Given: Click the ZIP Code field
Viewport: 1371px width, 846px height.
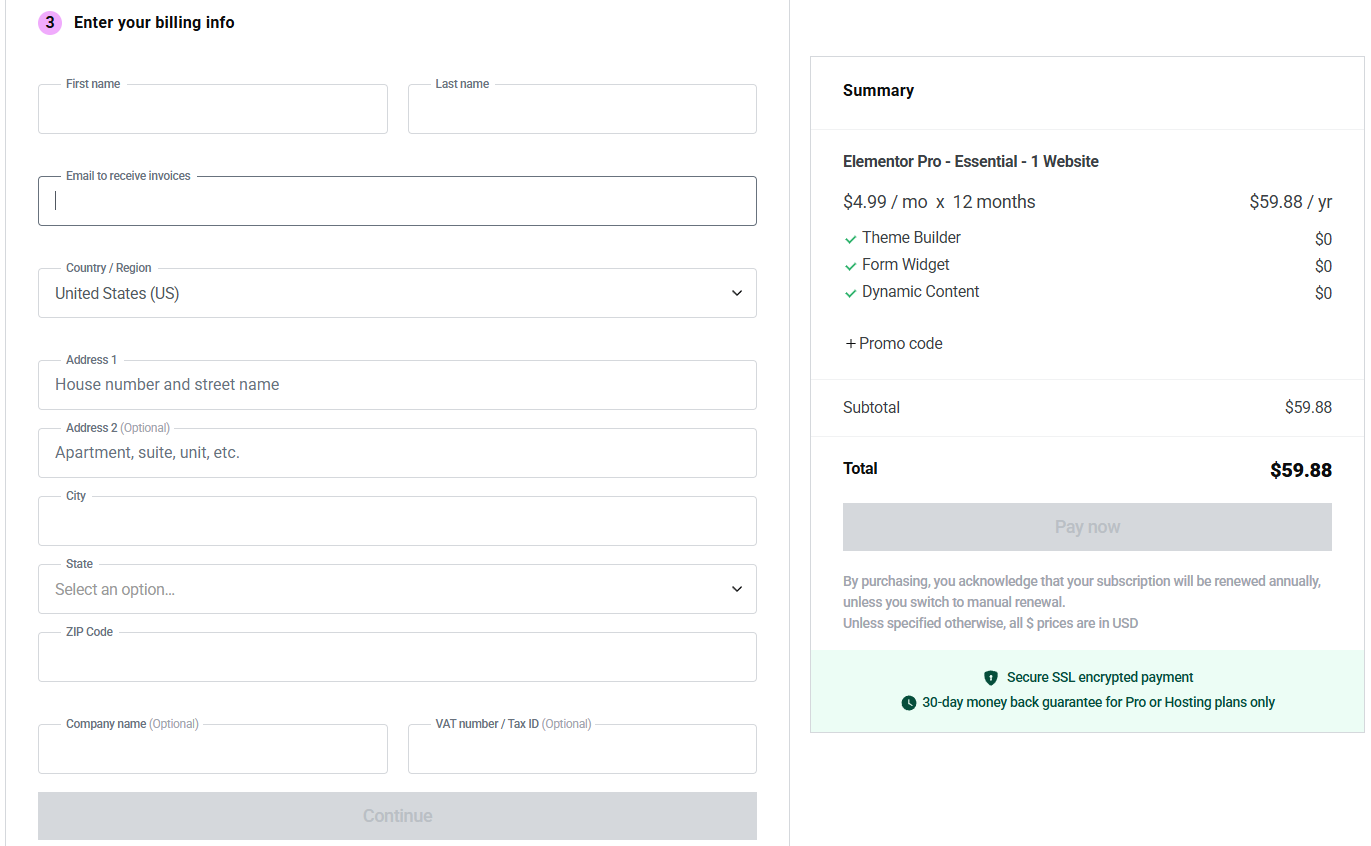Looking at the screenshot, I should [397, 657].
